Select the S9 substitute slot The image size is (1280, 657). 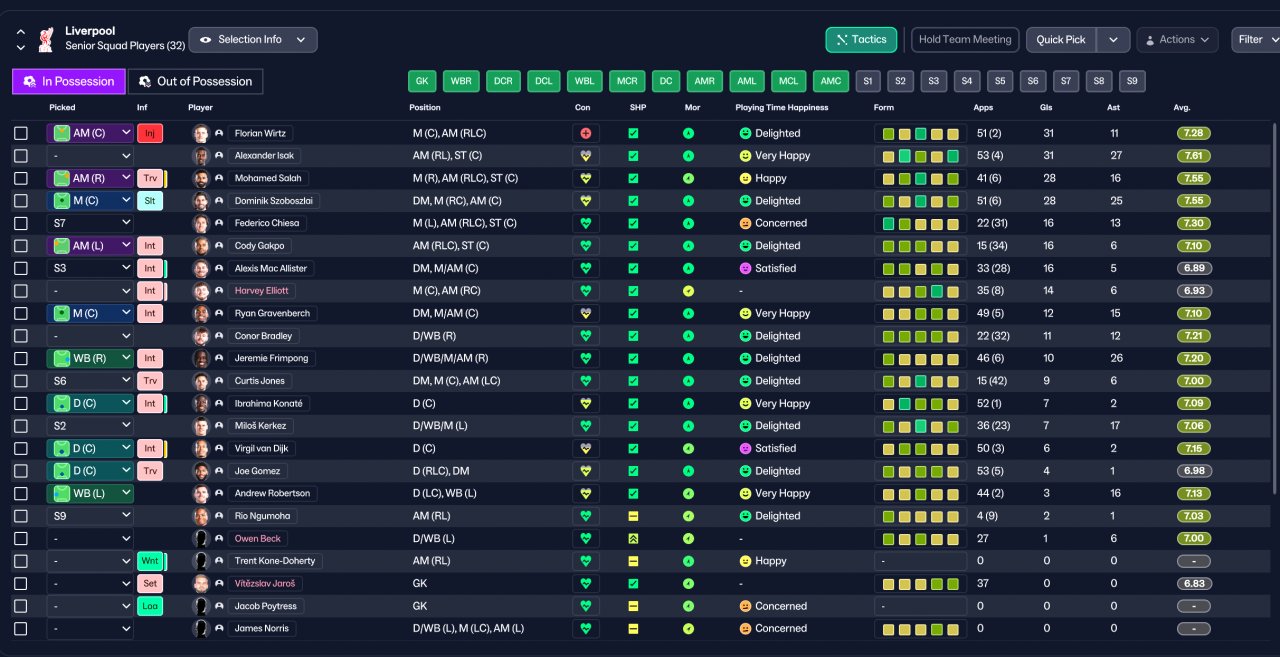tap(1132, 81)
